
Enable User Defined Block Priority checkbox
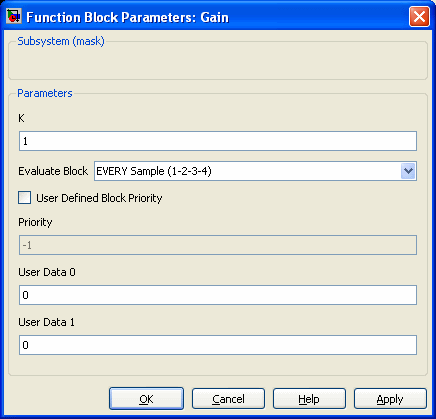click(24, 198)
